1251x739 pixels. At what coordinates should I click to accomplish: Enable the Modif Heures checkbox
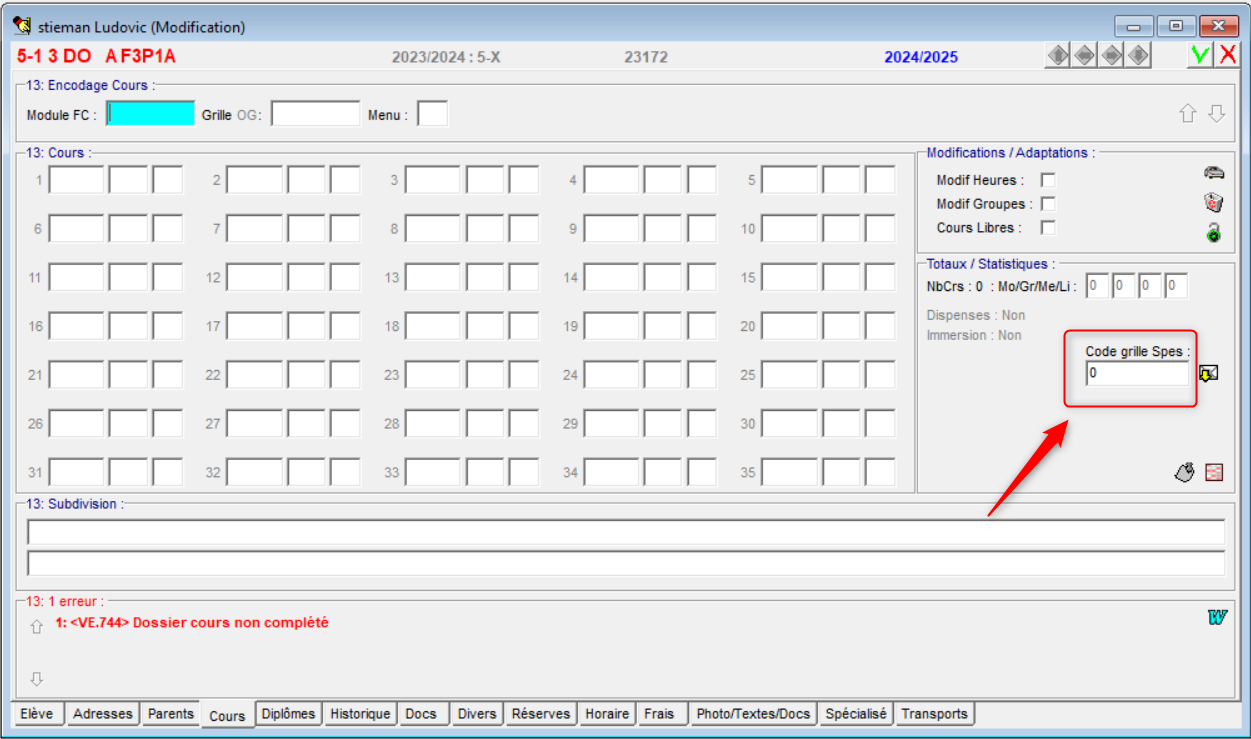pos(1048,181)
